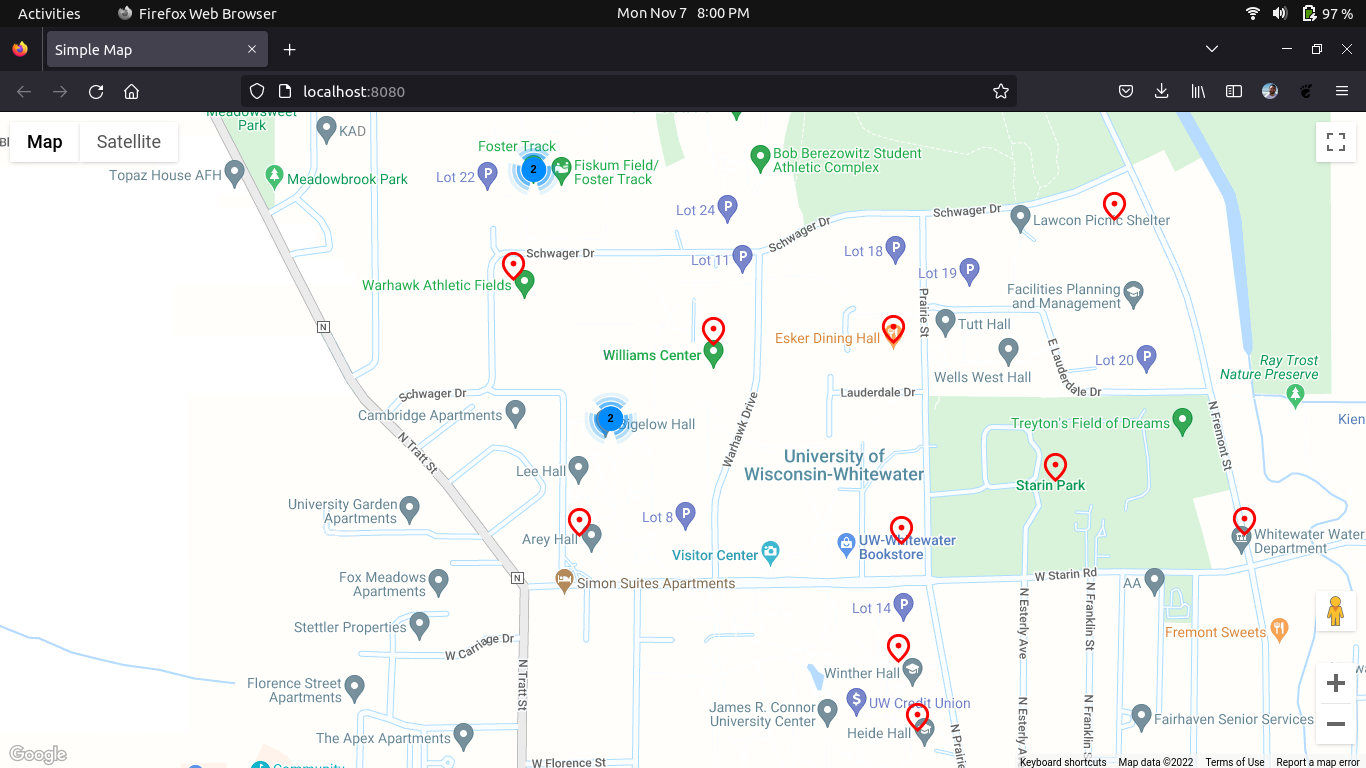
Task: Click the Lot 20 parking icon
Action: pyautogui.click(x=1147, y=358)
